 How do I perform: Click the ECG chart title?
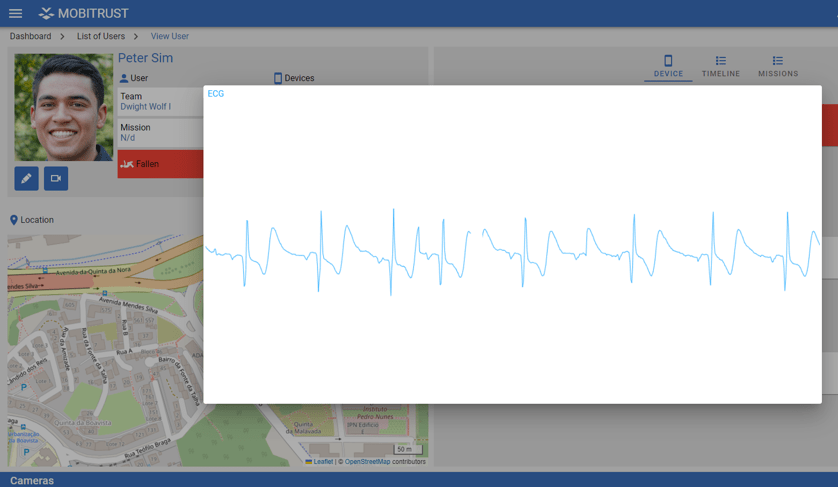(x=215, y=94)
